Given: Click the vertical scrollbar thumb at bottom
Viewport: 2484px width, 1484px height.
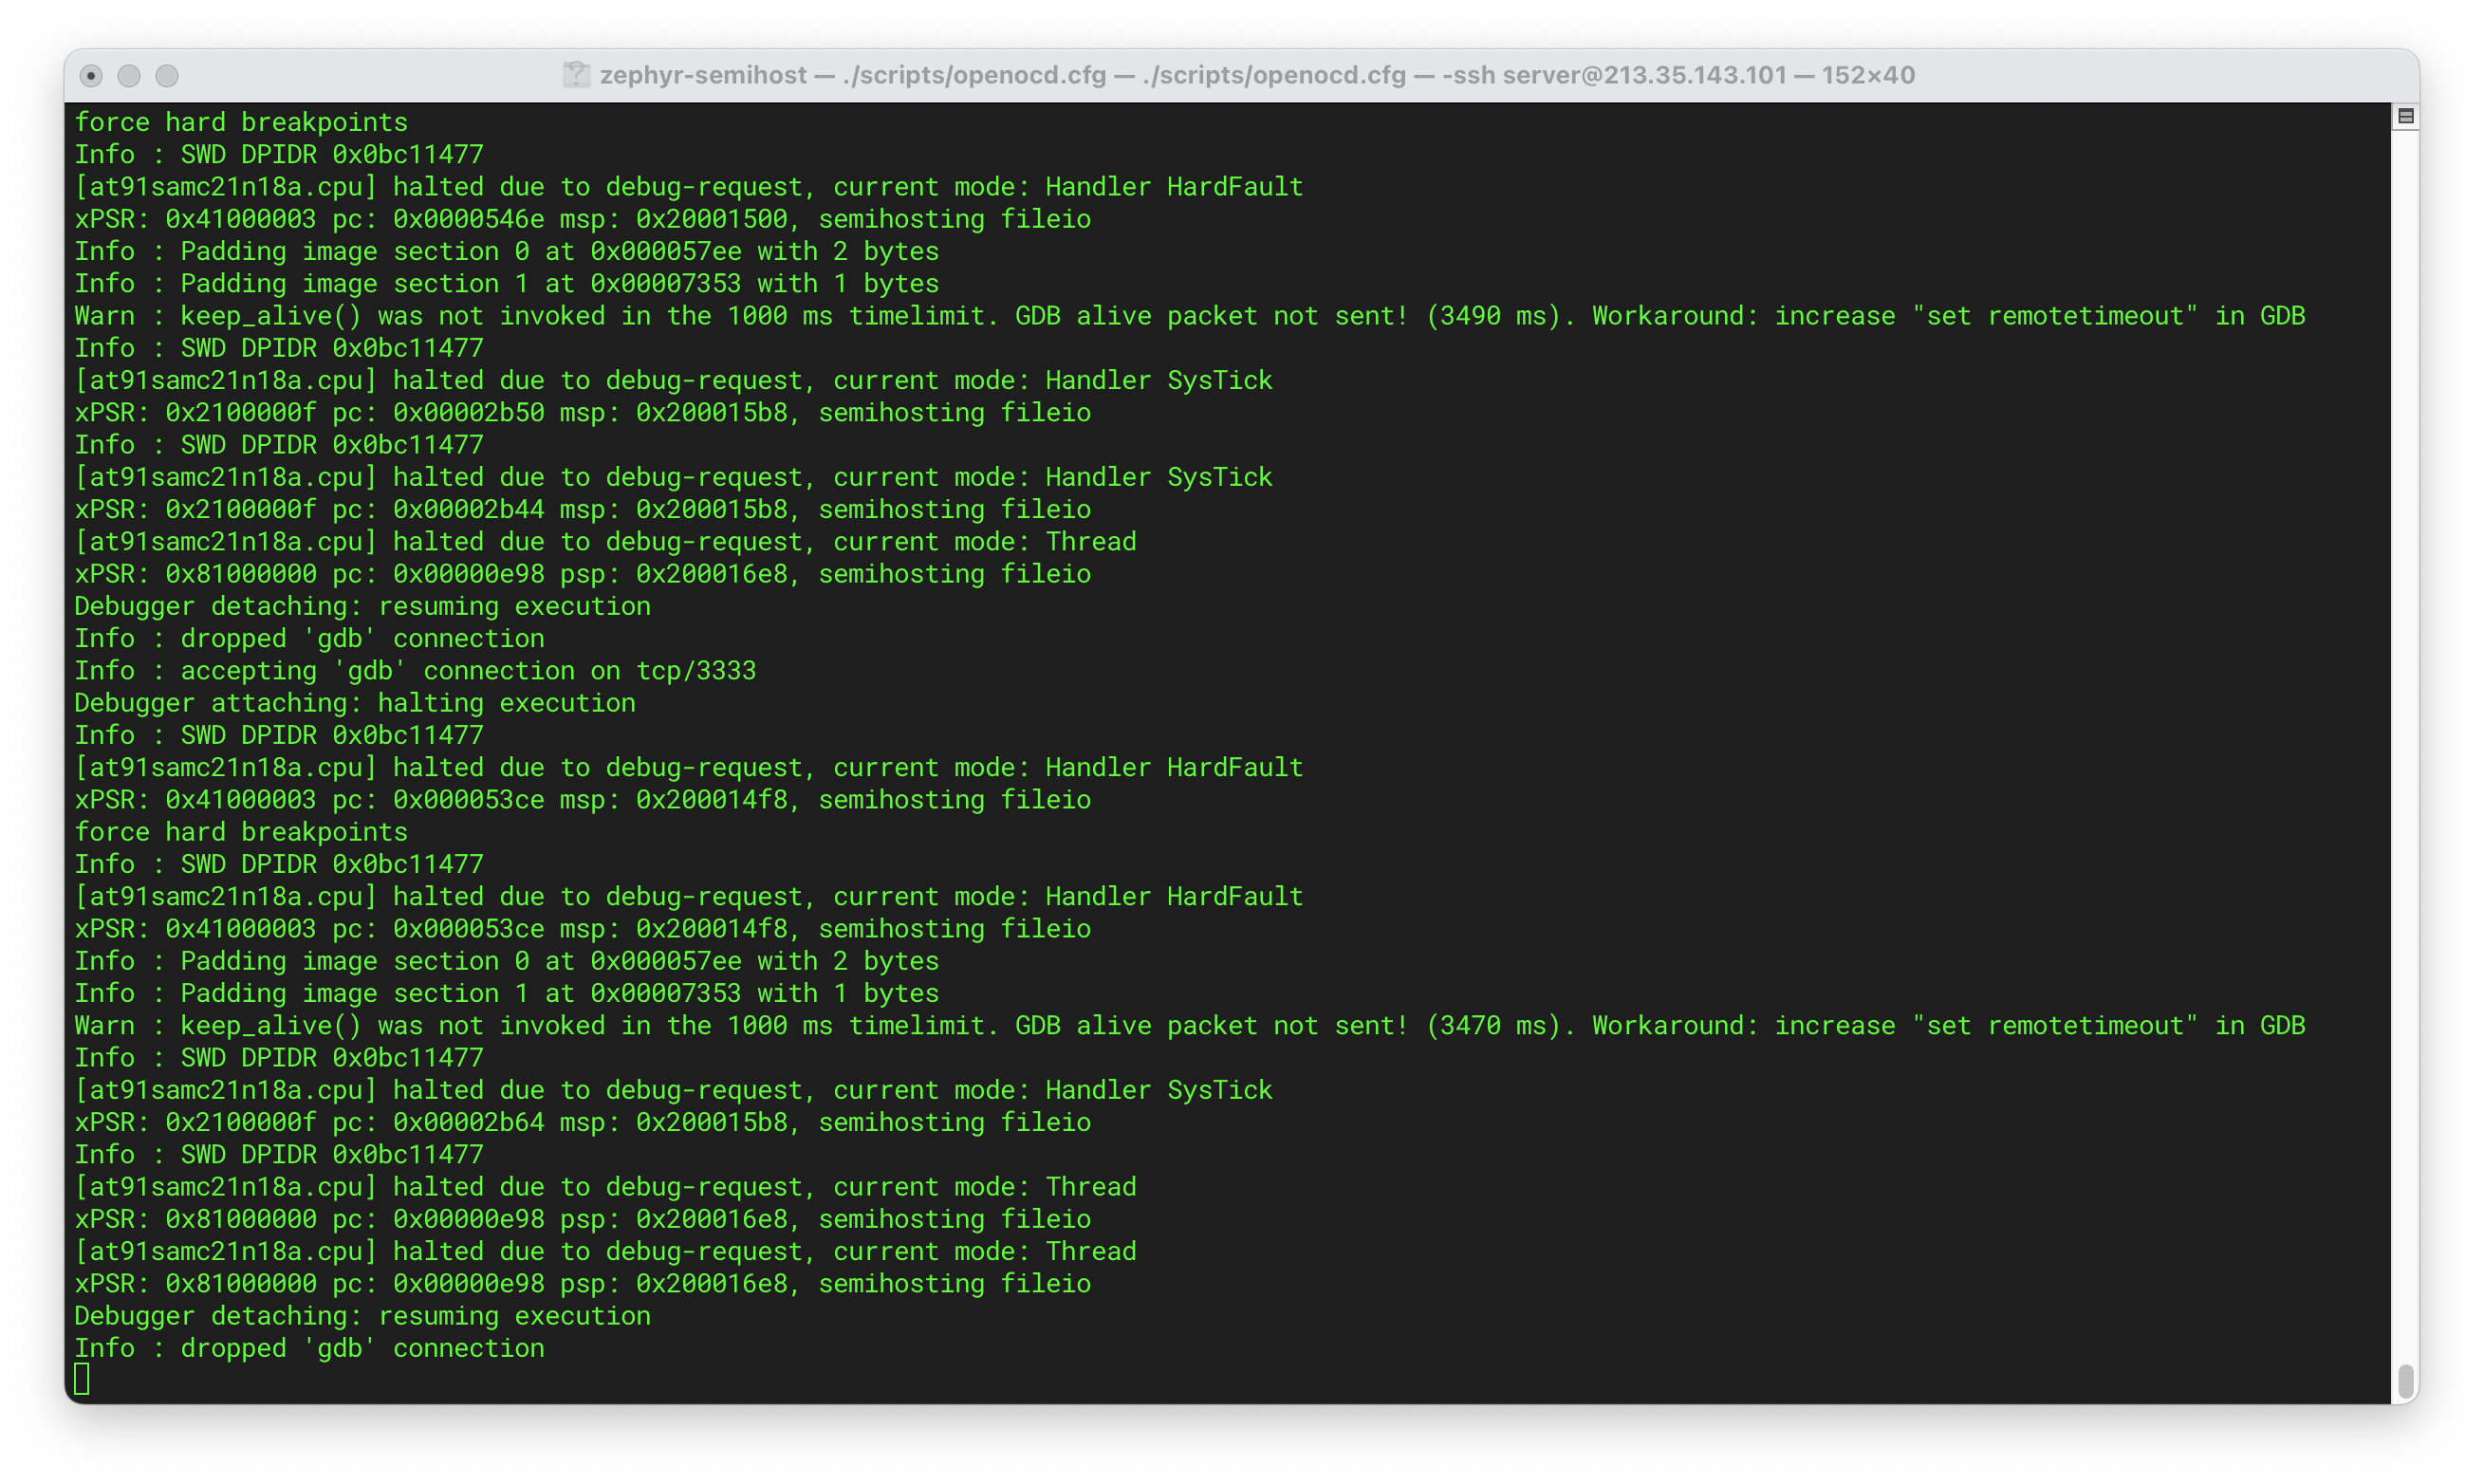Looking at the screenshot, I should click(2406, 1381).
